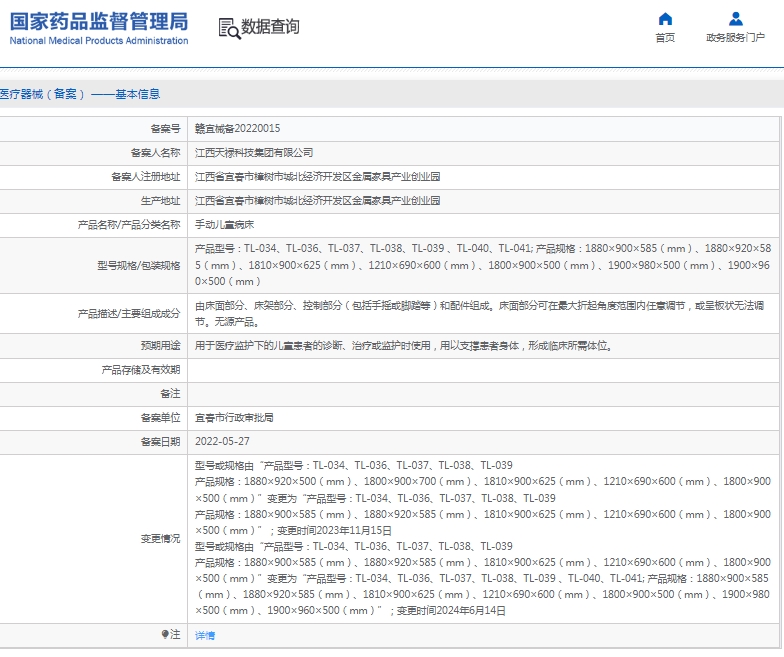Go to 首页 link text

665,38
